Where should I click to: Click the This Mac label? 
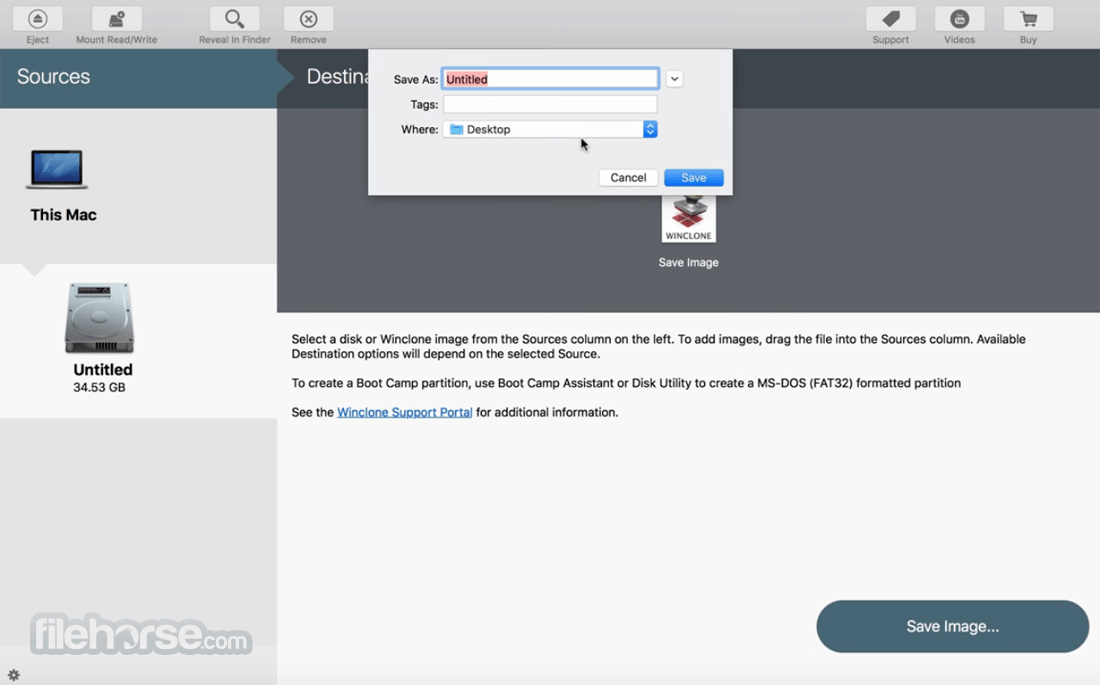click(63, 215)
